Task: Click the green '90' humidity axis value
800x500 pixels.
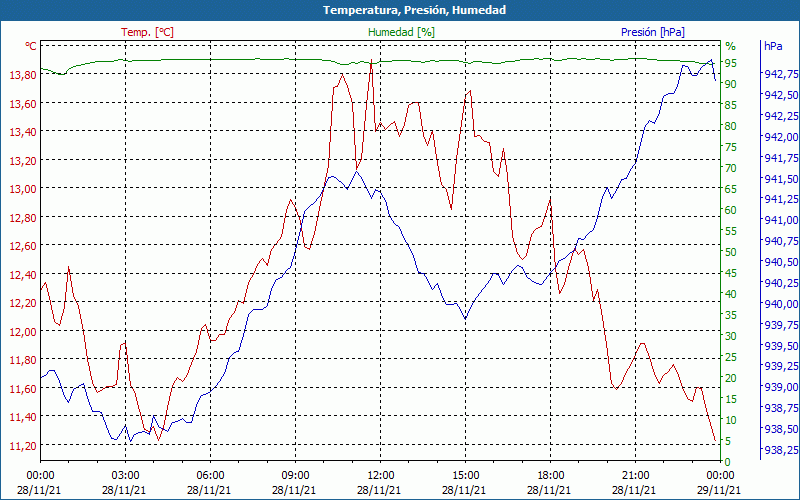Action: (x=731, y=84)
